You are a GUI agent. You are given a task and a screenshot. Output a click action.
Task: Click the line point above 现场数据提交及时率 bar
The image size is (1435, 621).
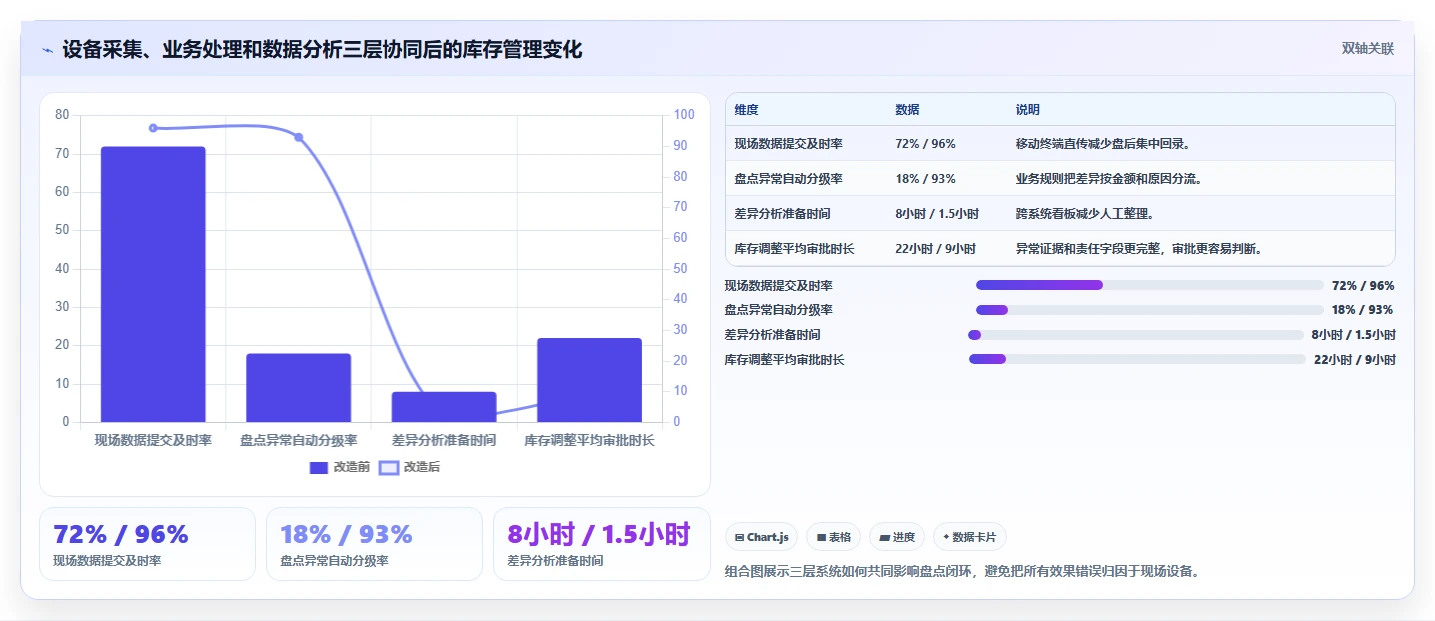pyautogui.click(x=153, y=128)
